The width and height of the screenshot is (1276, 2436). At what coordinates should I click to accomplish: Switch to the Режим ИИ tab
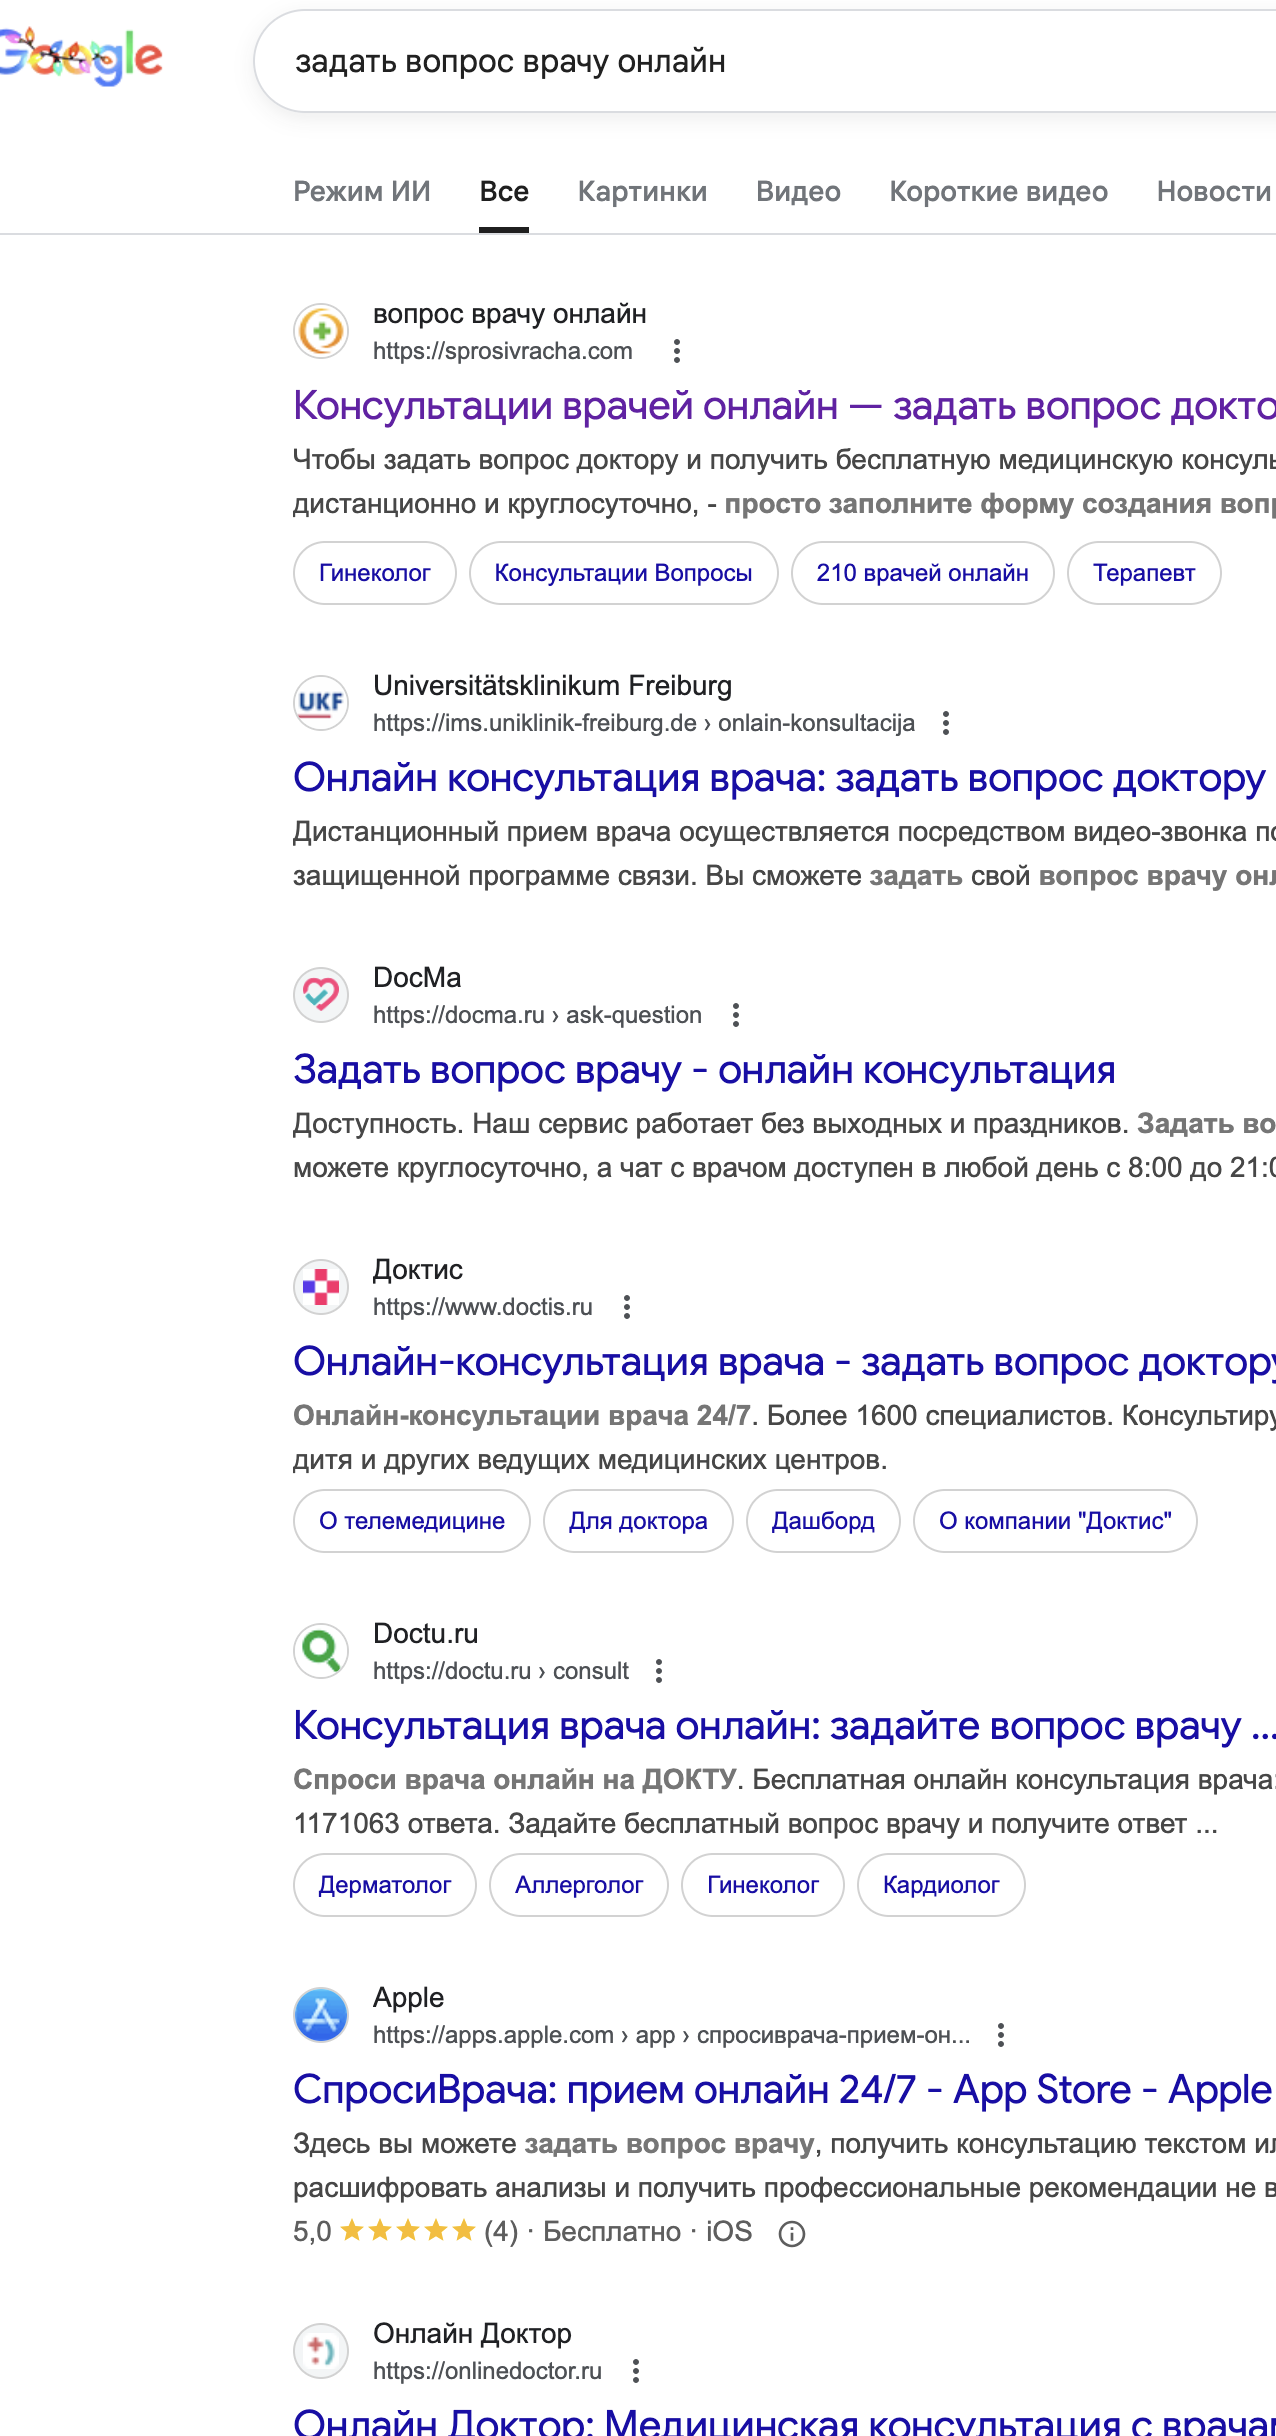click(361, 191)
